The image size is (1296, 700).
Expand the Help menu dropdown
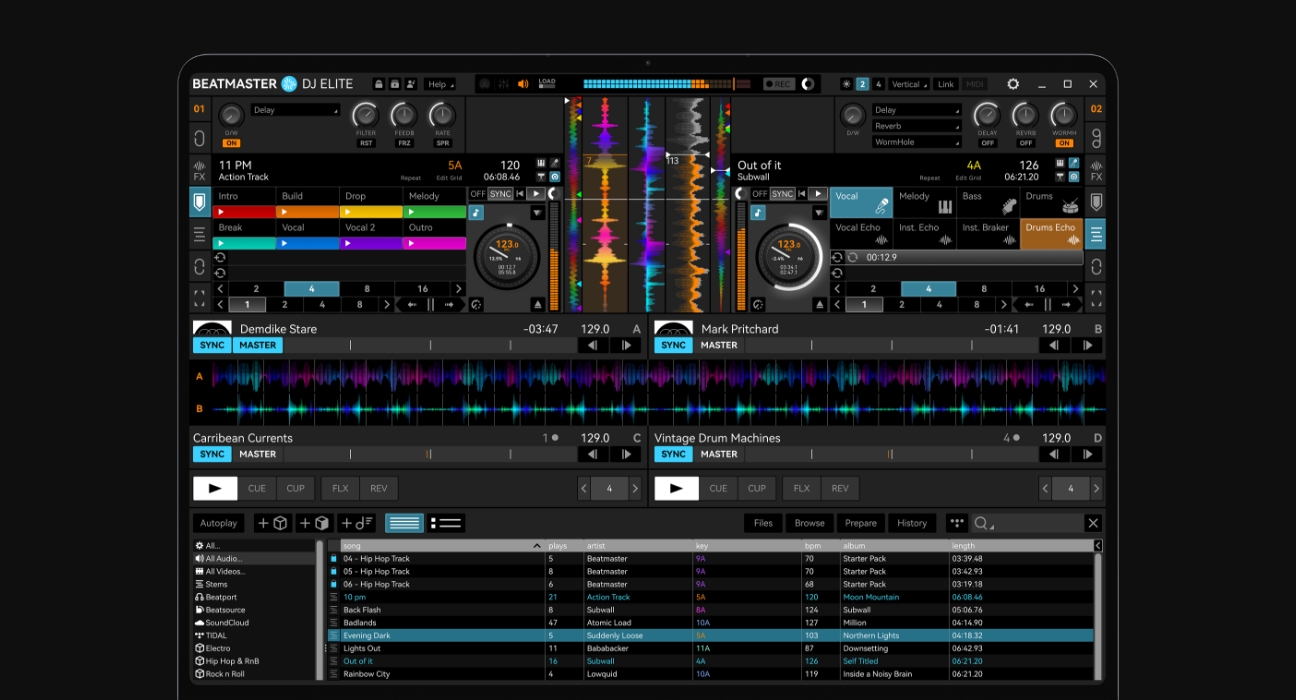pyautogui.click(x=439, y=84)
